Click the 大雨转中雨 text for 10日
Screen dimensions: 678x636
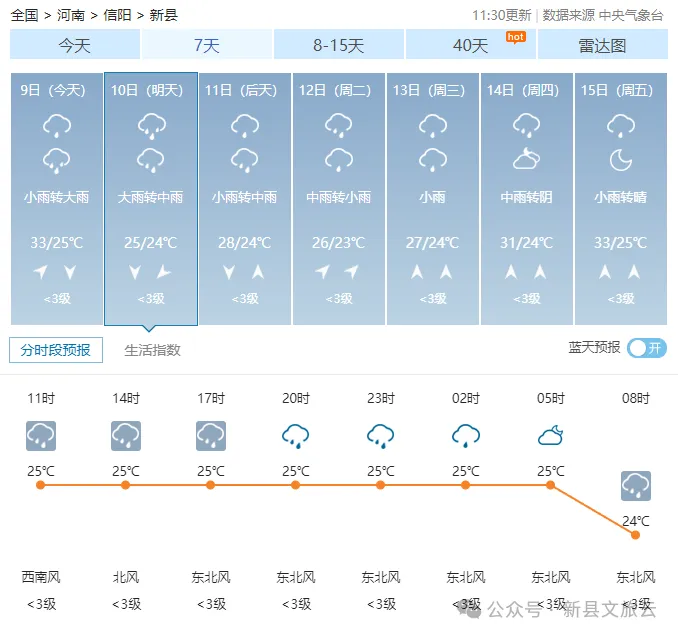(x=150, y=198)
